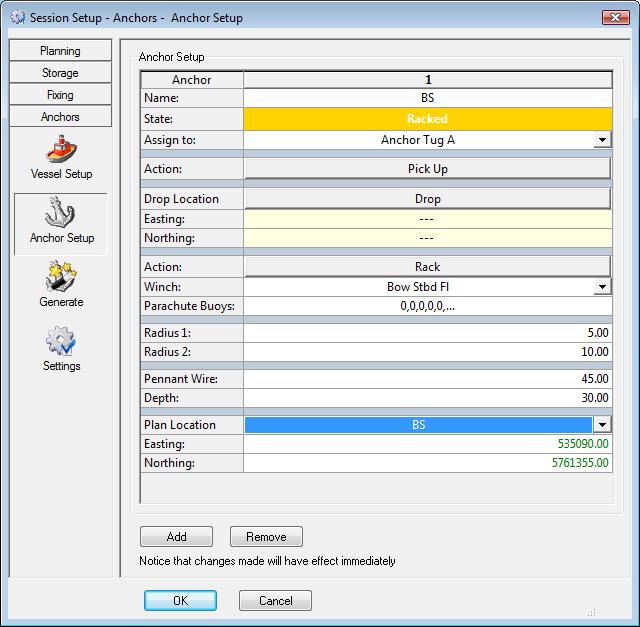Click the Add button
The image size is (640, 627).
pos(177,537)
